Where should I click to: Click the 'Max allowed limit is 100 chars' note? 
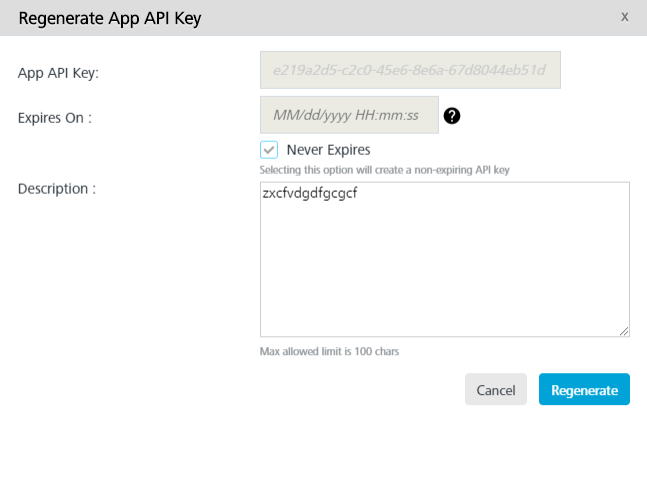click(329, 351)
